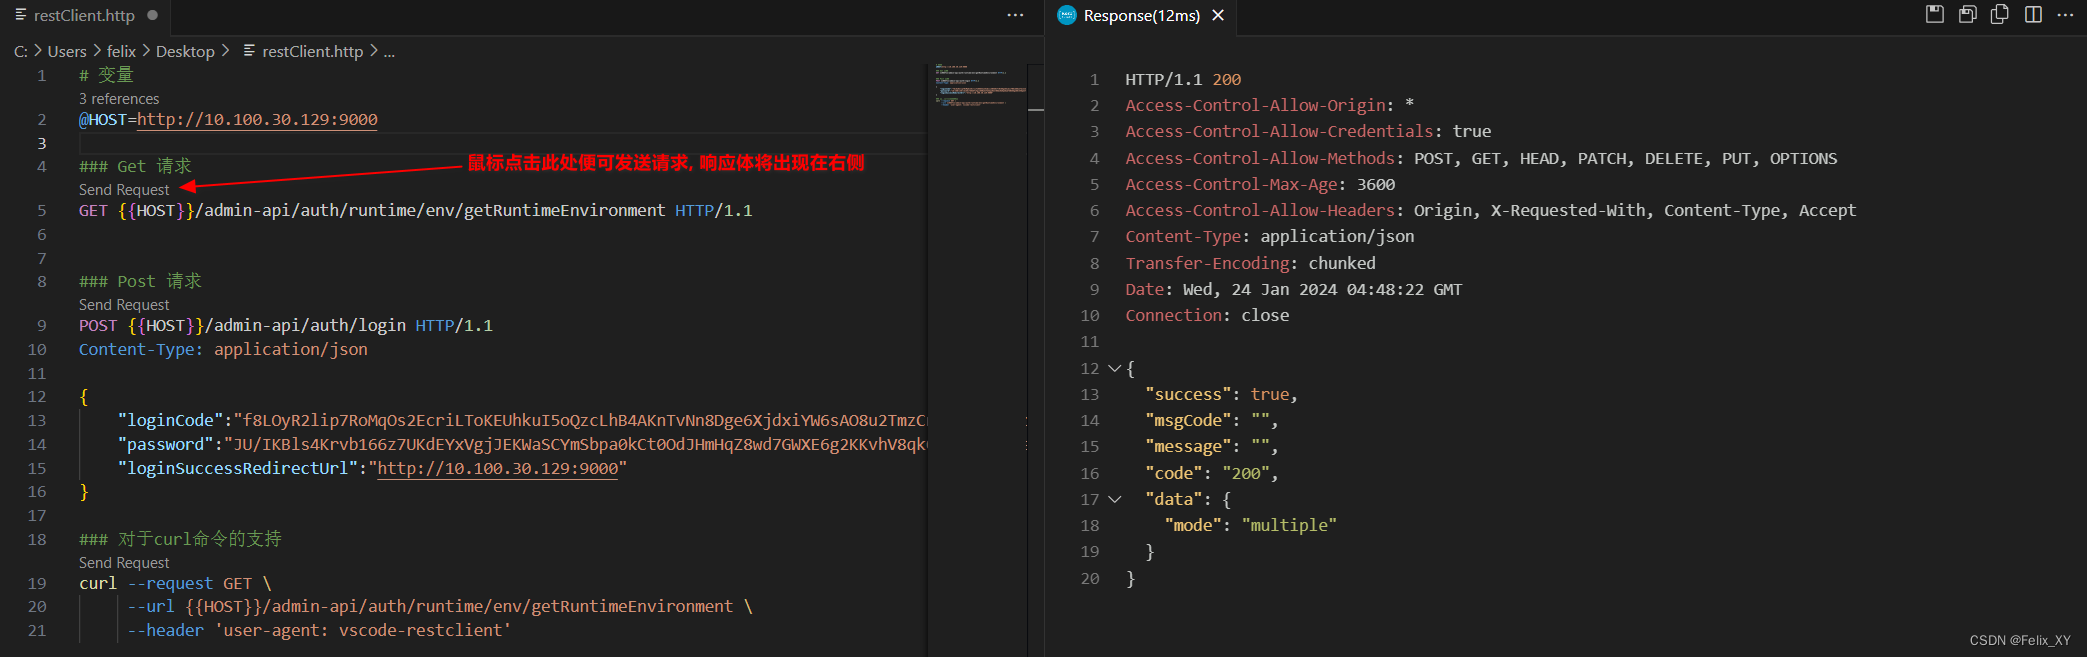Collapse the root JSON object in Response line 12
2087x657 pixels.
pos(1114,368)
